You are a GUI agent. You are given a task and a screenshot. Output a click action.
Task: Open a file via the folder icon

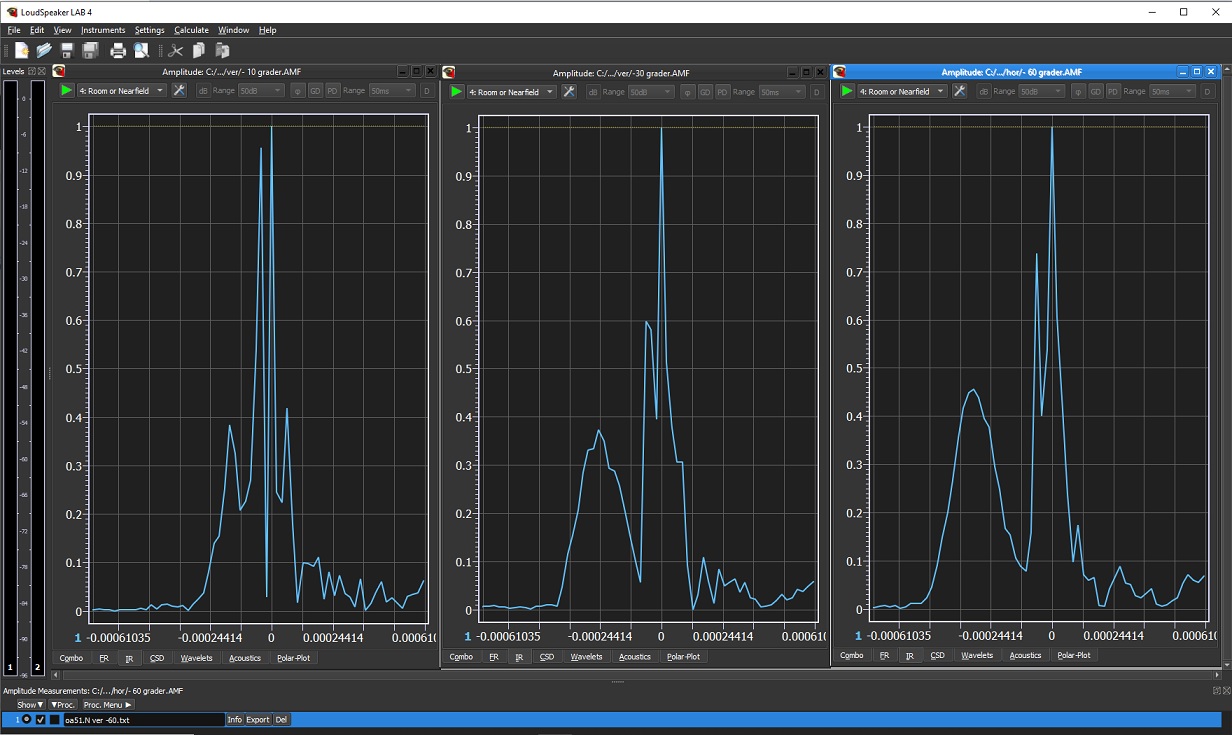click(x=44, y=50)
